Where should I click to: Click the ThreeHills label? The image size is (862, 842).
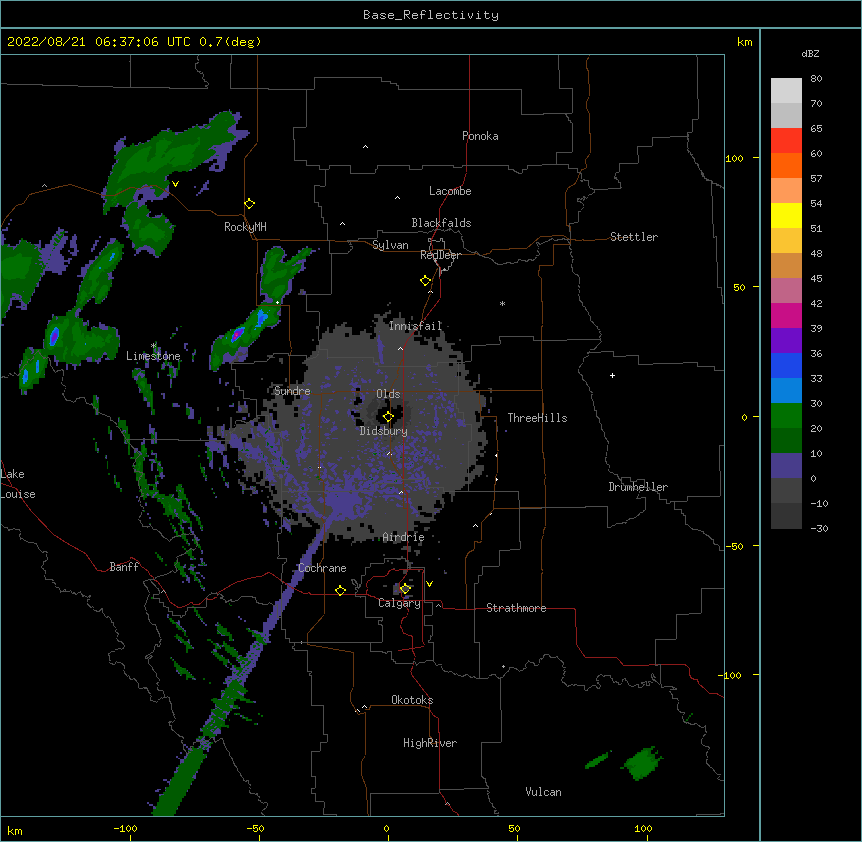[537, 418]
